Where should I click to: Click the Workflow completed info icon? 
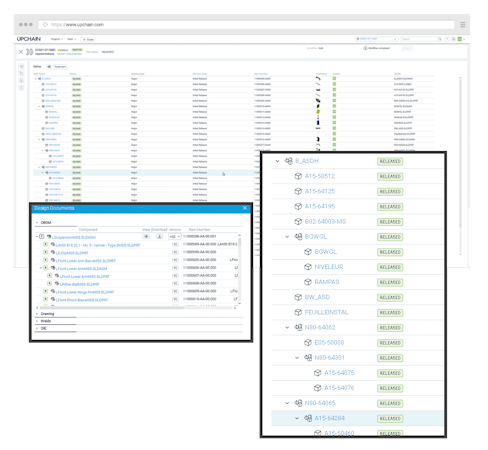(365, 48)
